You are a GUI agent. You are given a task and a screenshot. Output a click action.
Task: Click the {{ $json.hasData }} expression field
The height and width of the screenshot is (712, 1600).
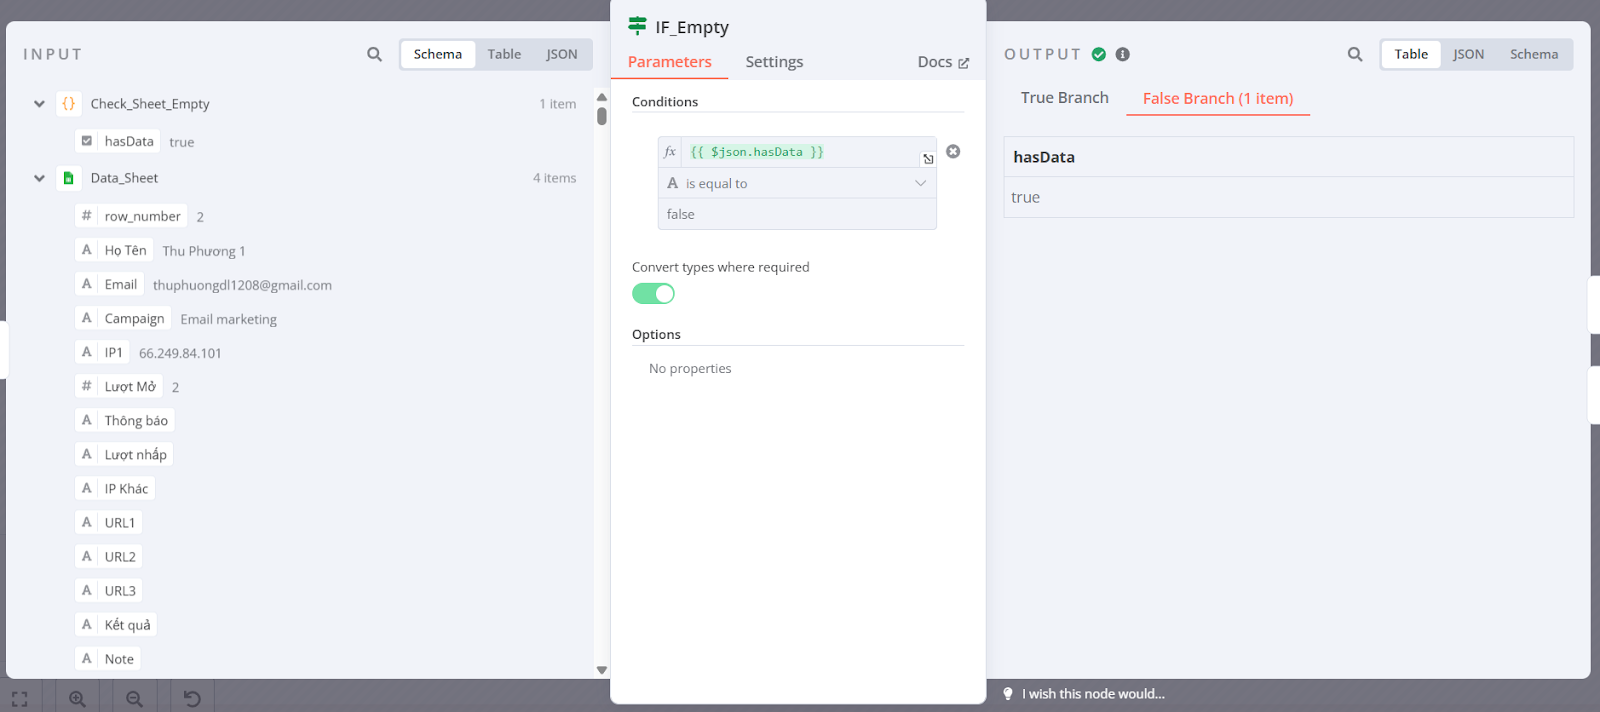(x=800, y=152)
